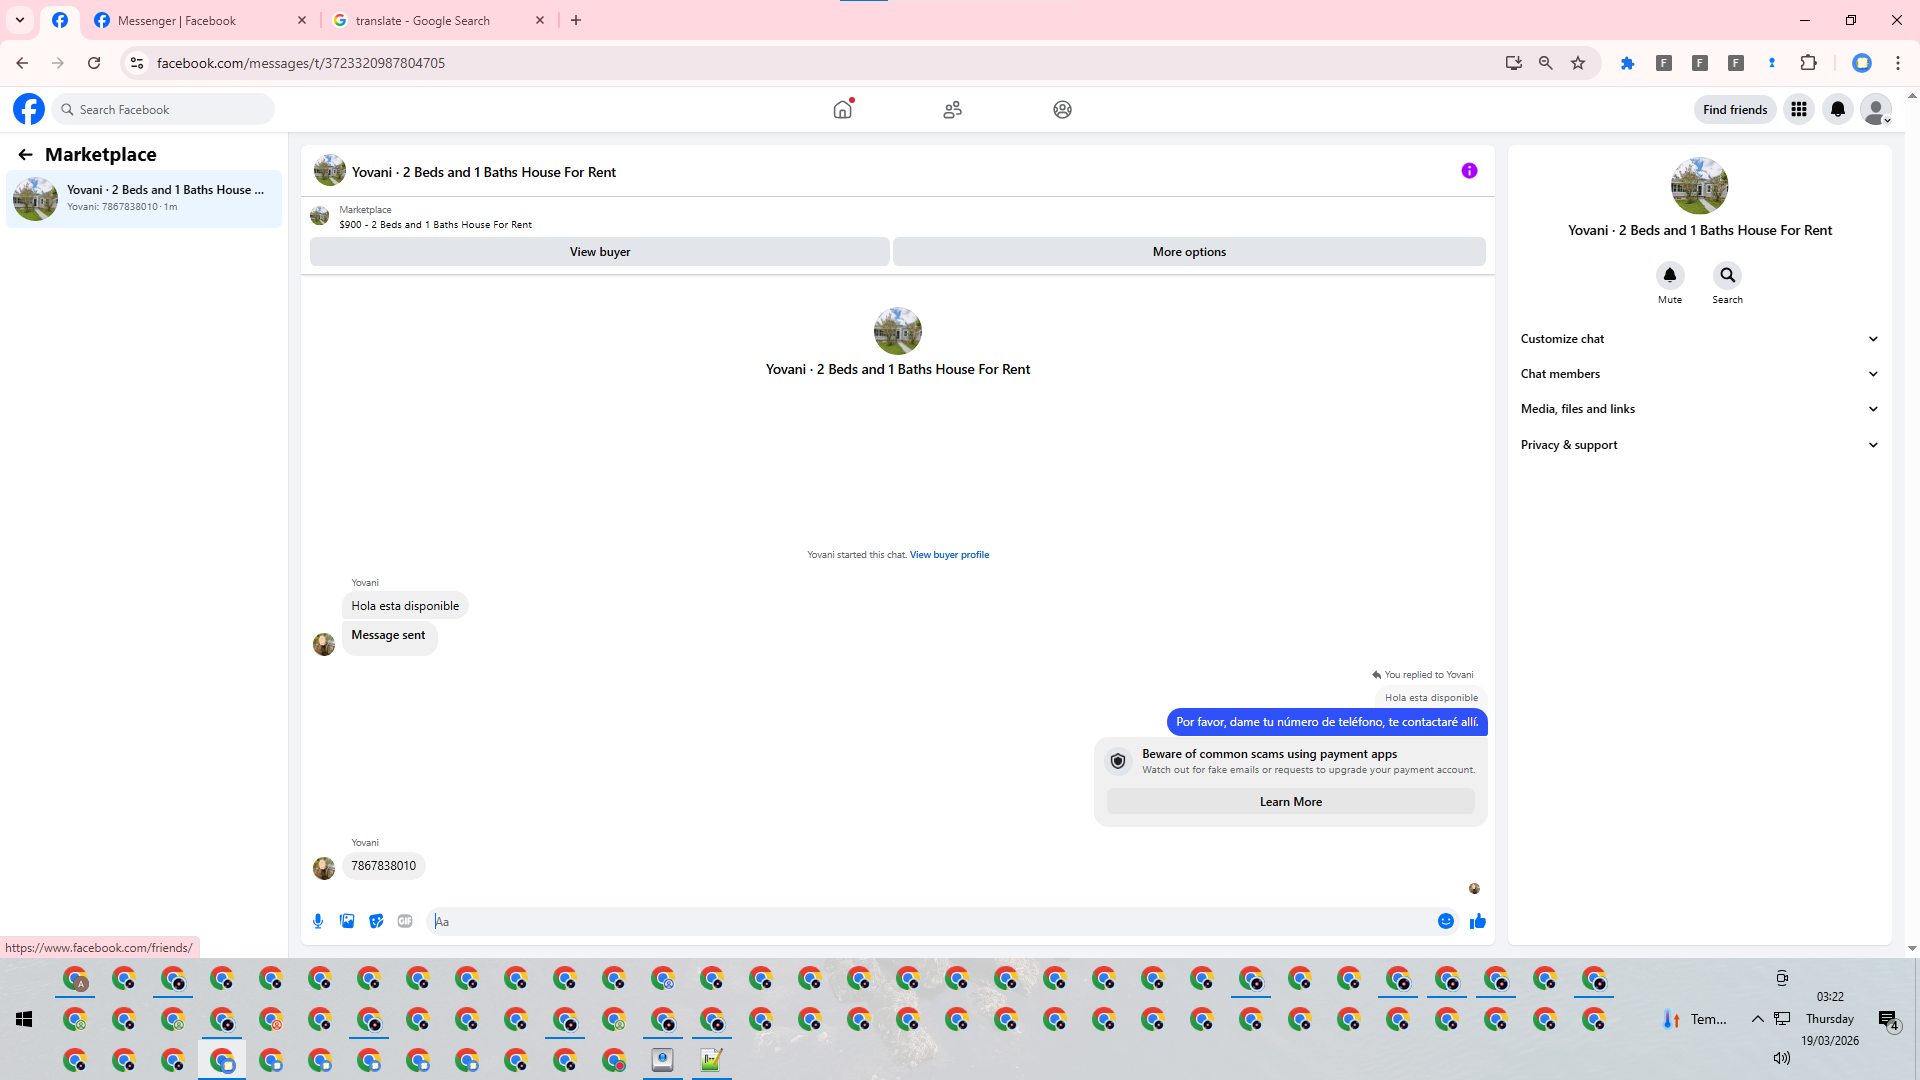This screenshot has height=1080, width=1920.
Task: Expand Media, files and links section
Action: pos(1698,409)
